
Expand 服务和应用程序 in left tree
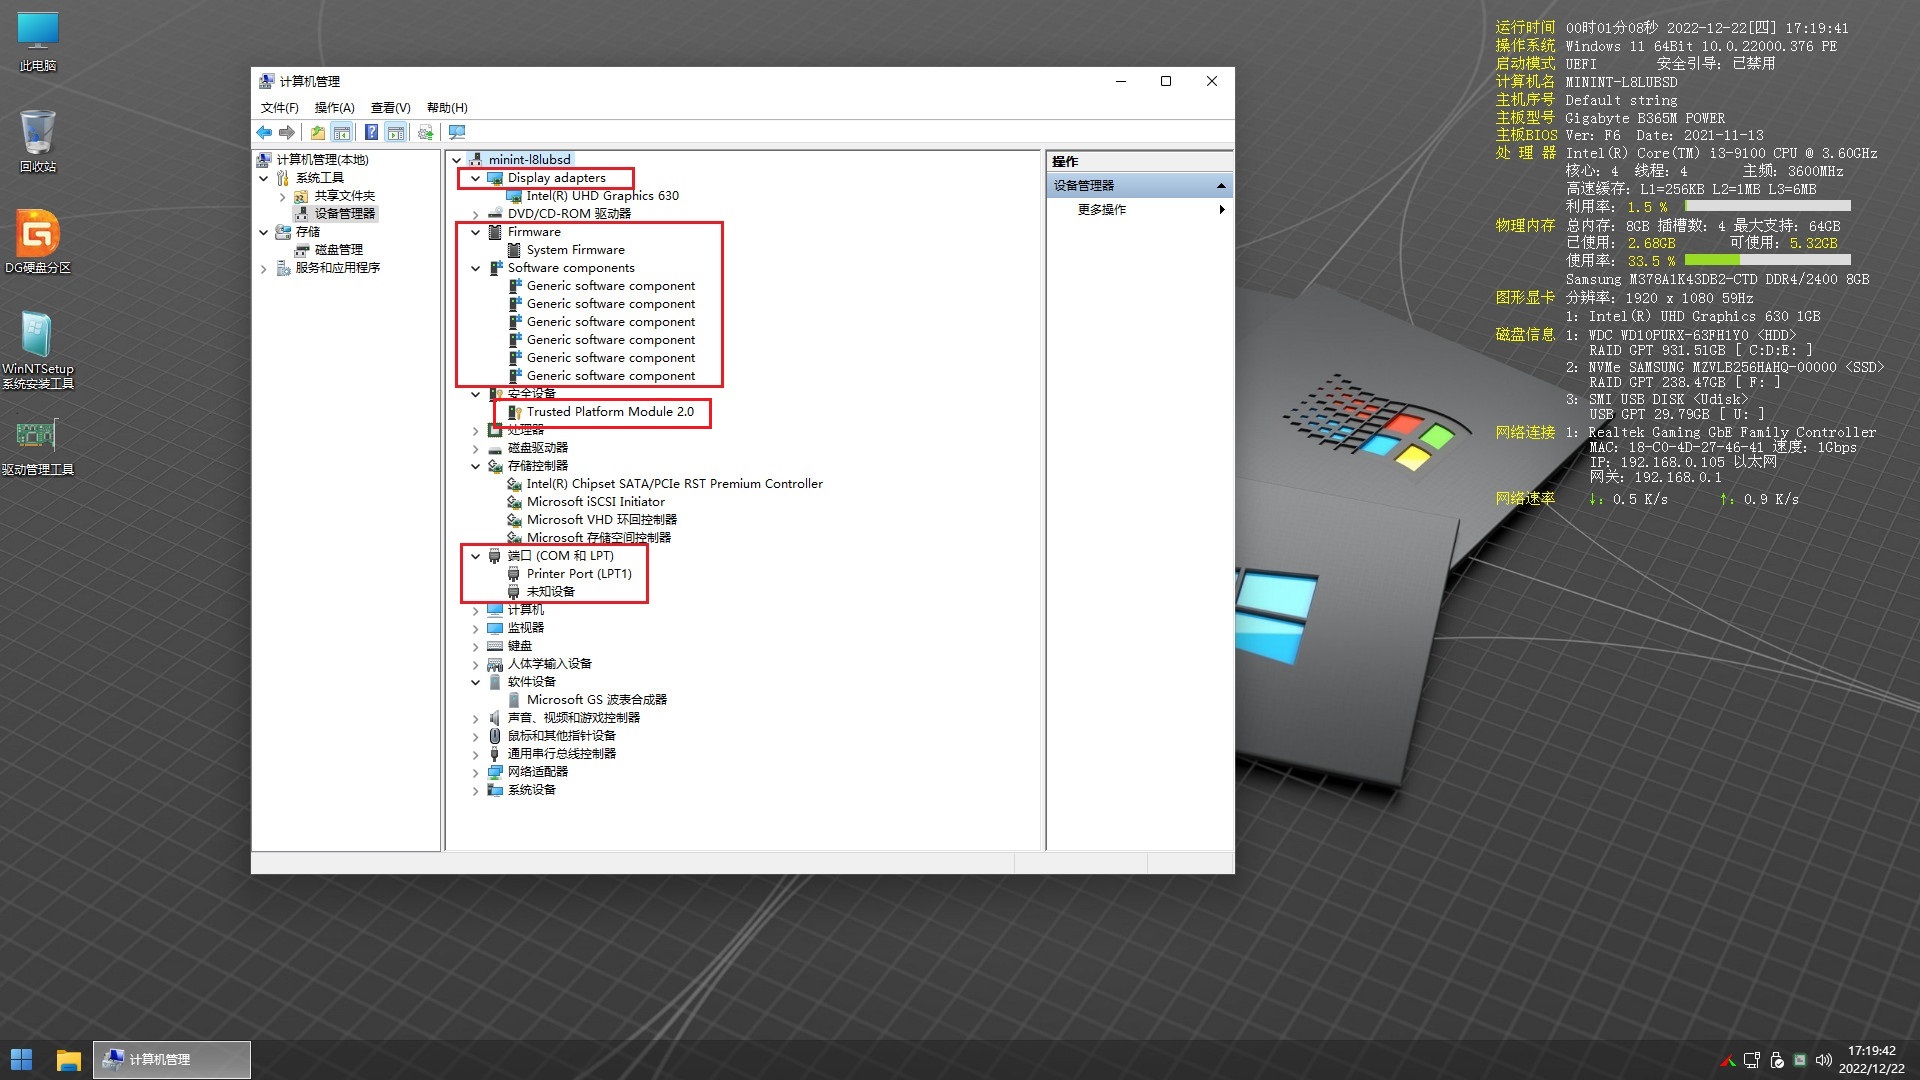coord(264,268)
